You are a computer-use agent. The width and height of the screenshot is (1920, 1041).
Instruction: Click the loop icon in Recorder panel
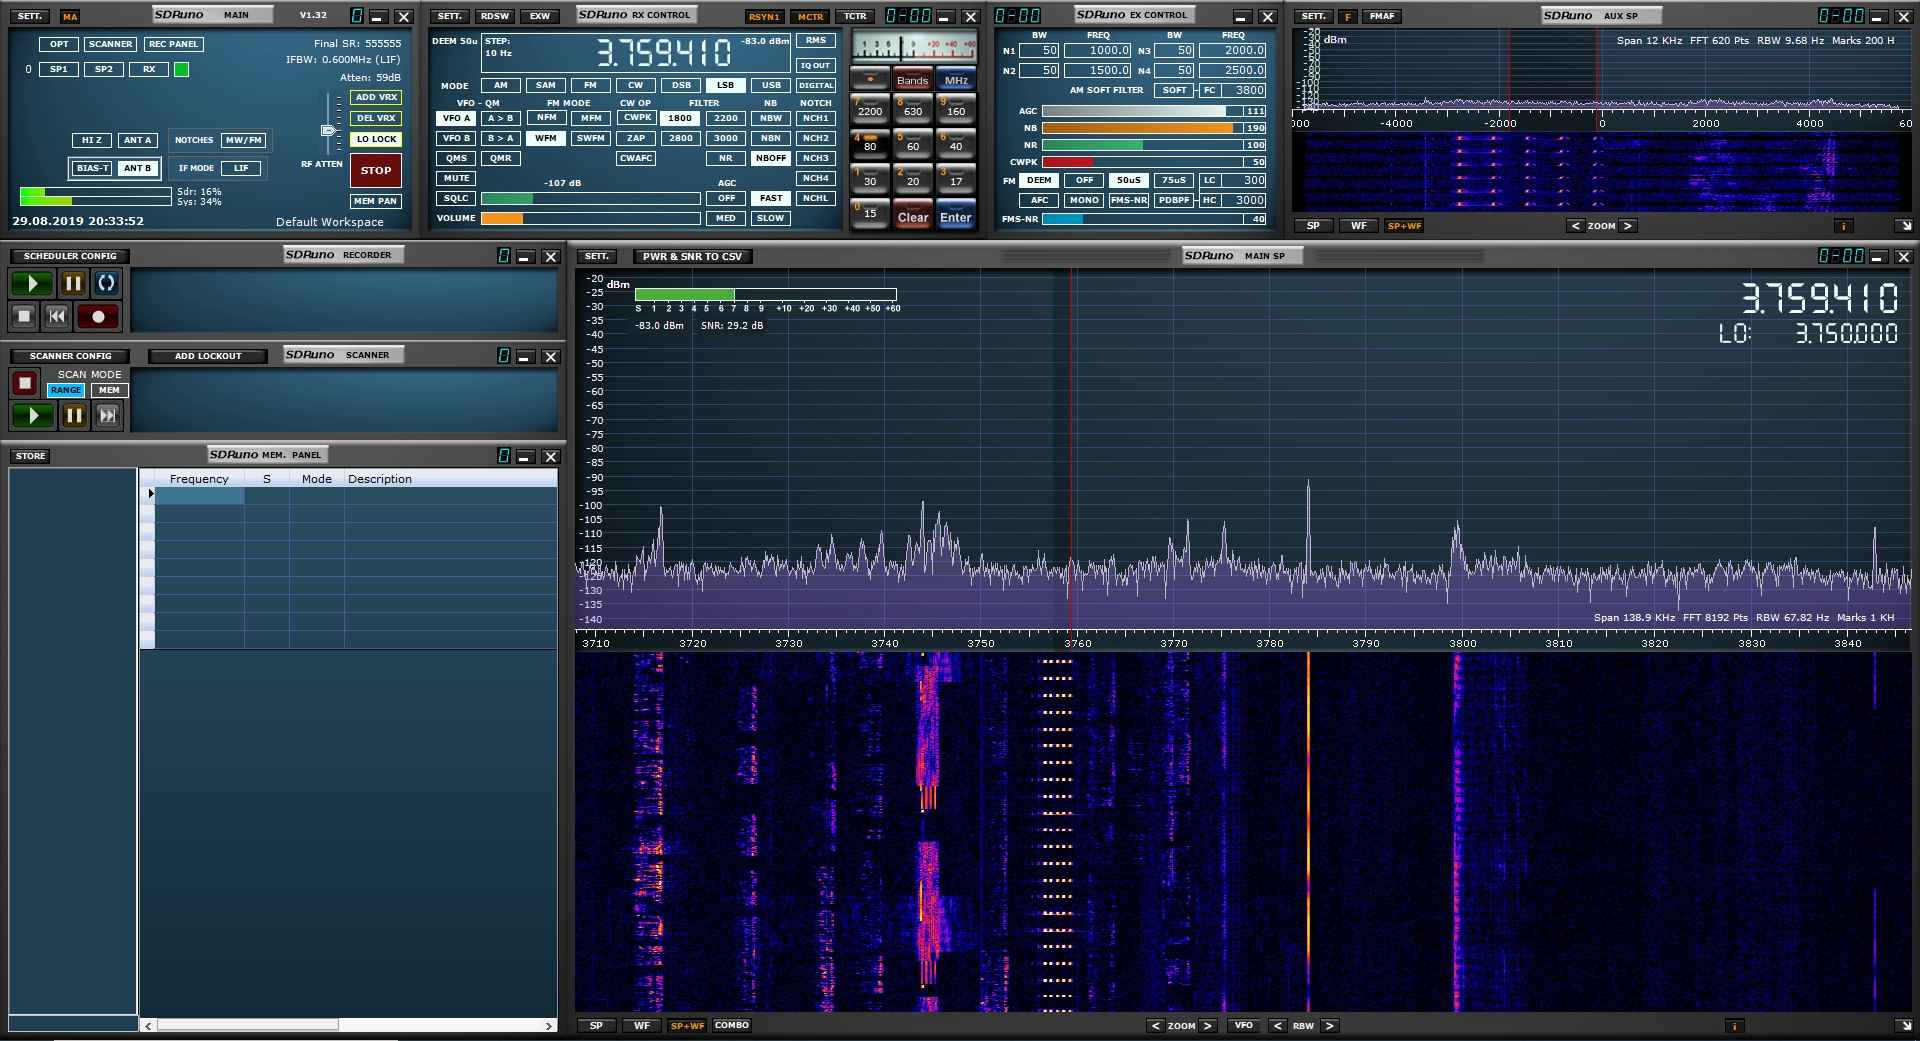(107, 284)
